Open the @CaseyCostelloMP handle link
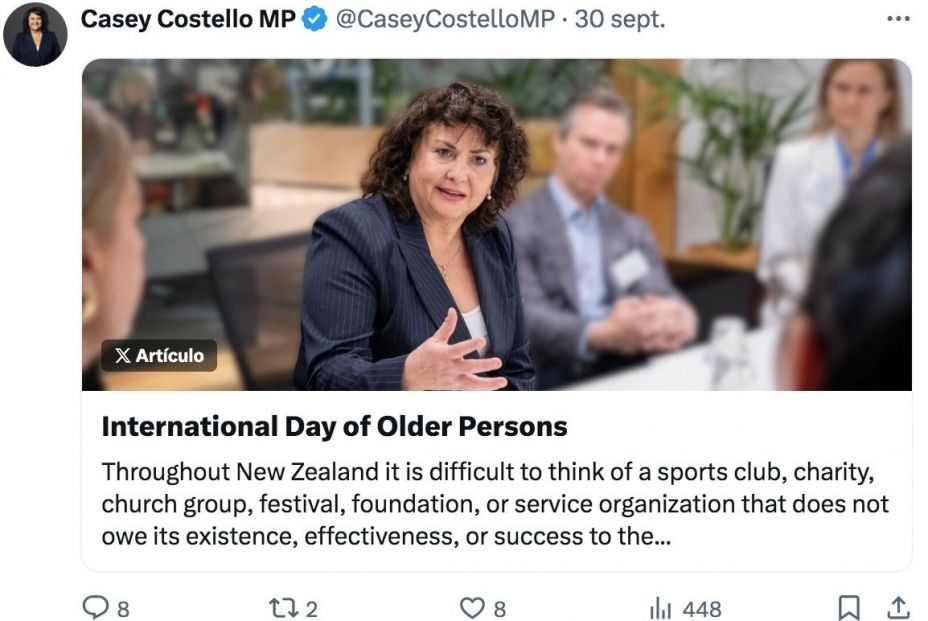 tap(446, 20)
